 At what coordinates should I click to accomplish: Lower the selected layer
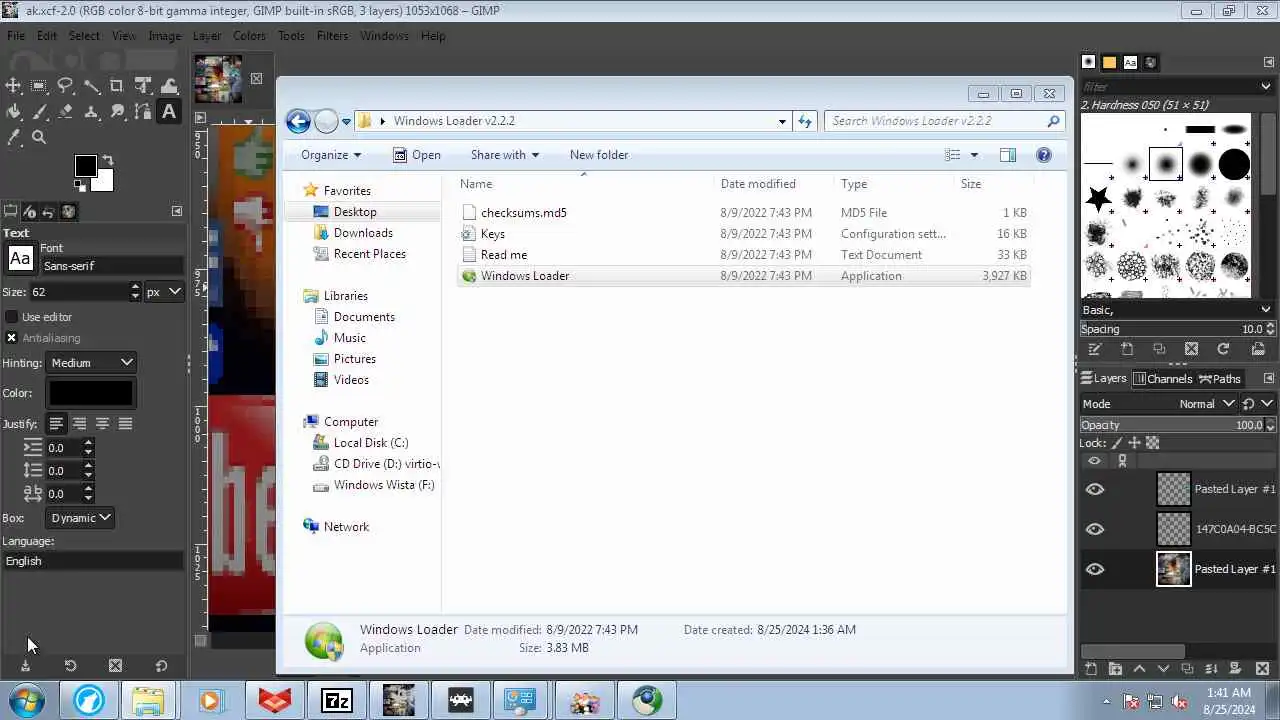[1163, 669]
